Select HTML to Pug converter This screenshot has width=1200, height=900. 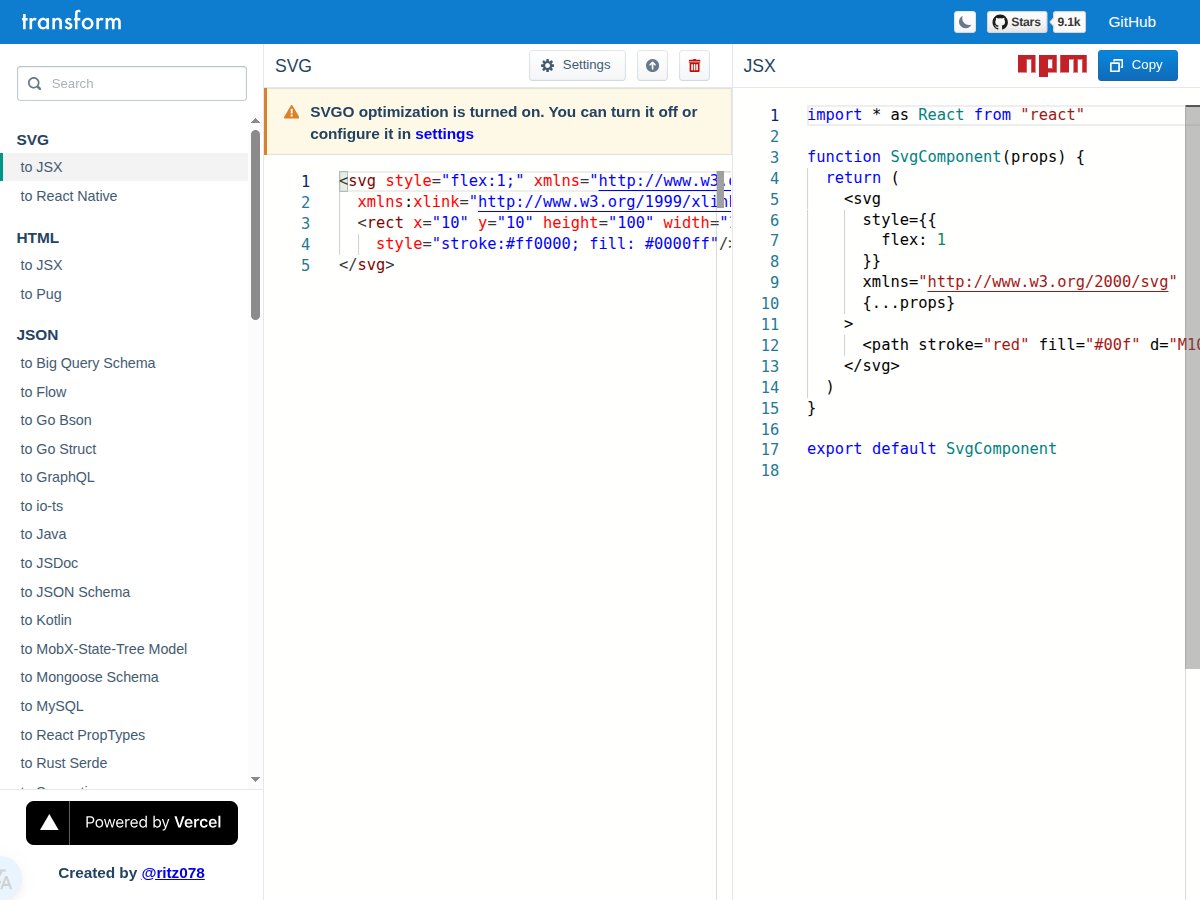click(41, 294)
